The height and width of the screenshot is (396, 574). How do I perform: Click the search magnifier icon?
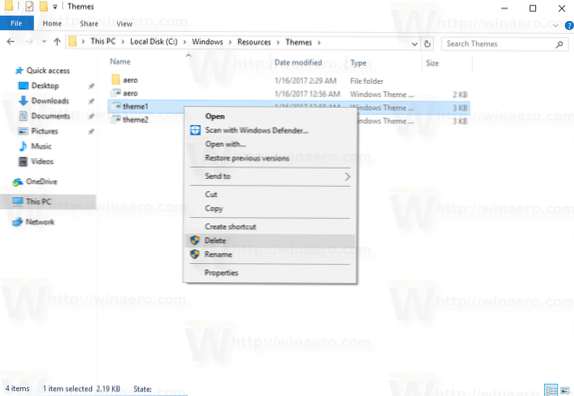[x=559, y=44]
